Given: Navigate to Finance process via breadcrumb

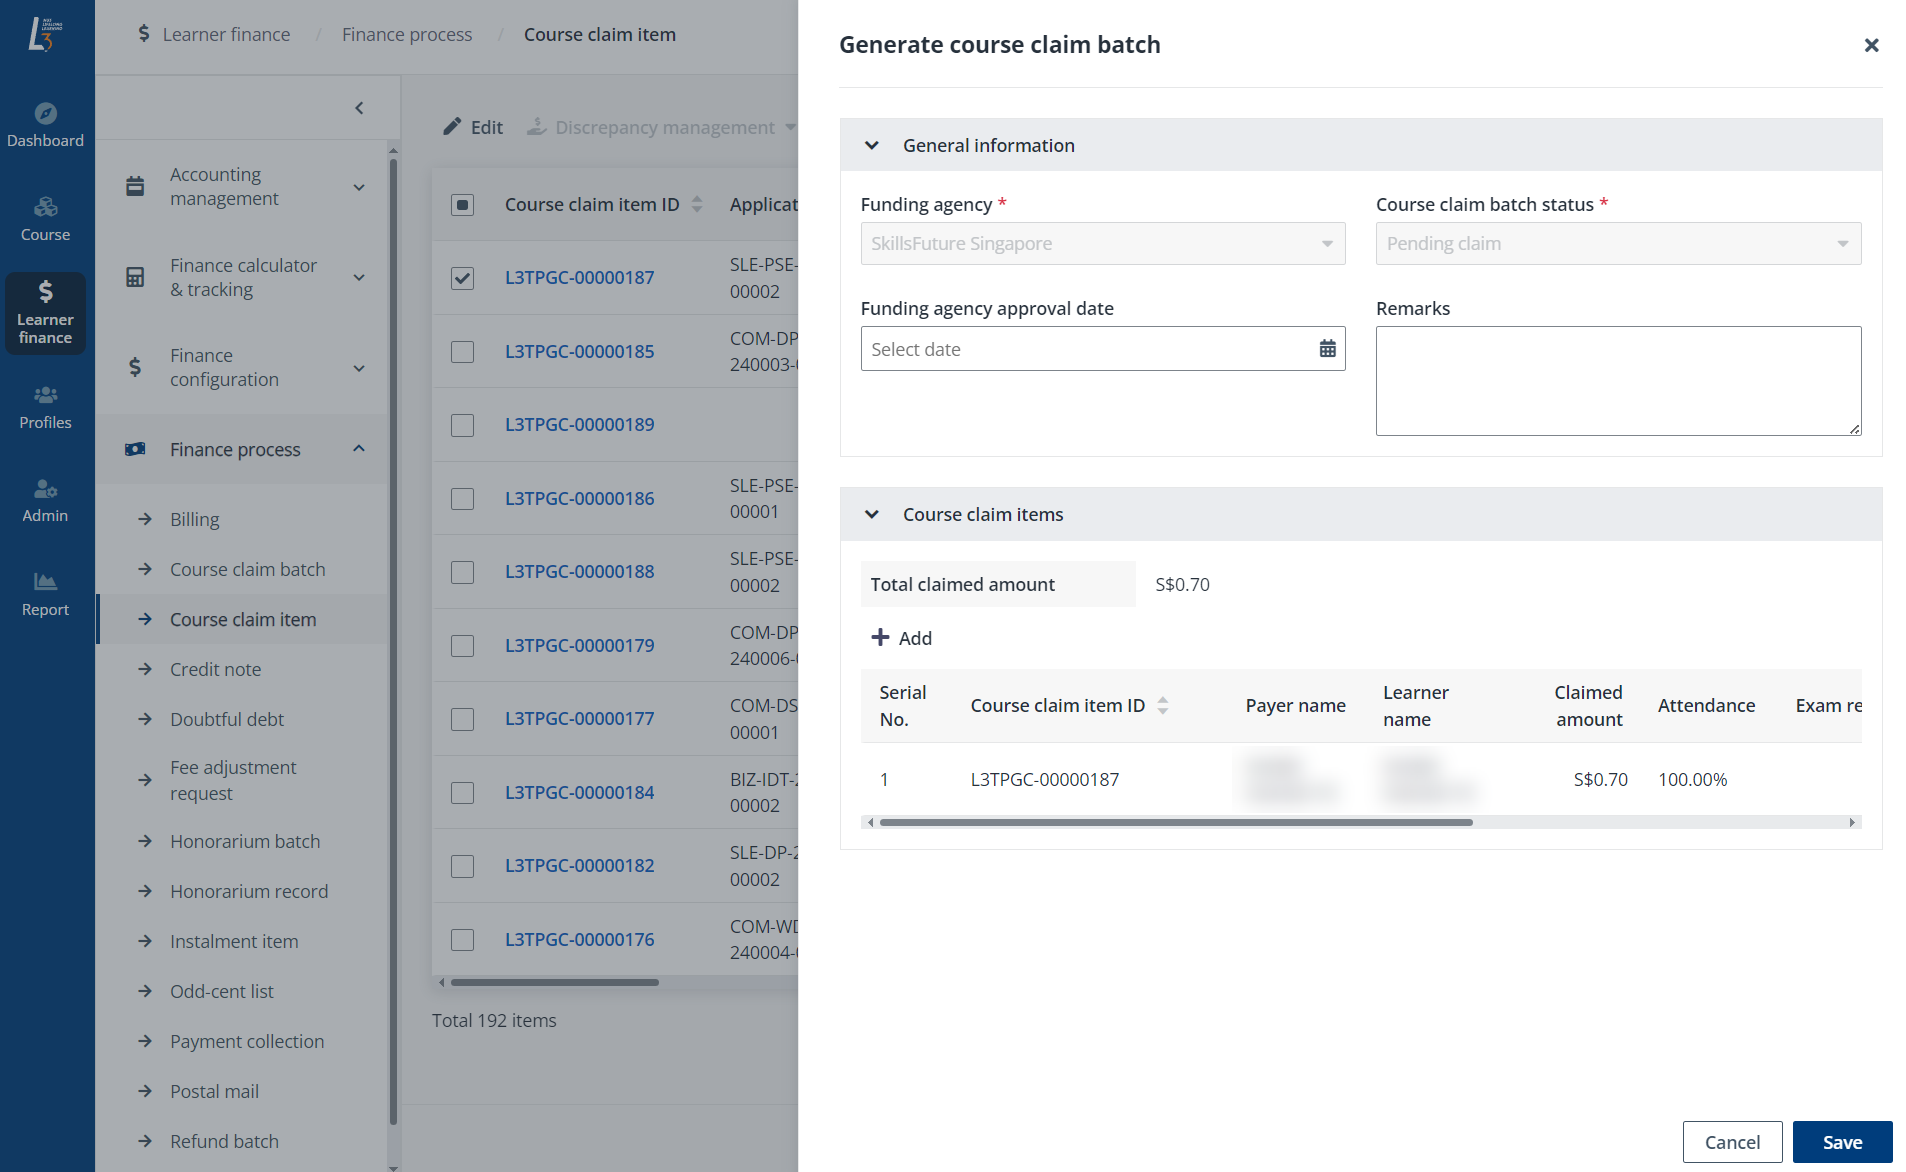Looking at the screenshot, I should click(406, 33).
